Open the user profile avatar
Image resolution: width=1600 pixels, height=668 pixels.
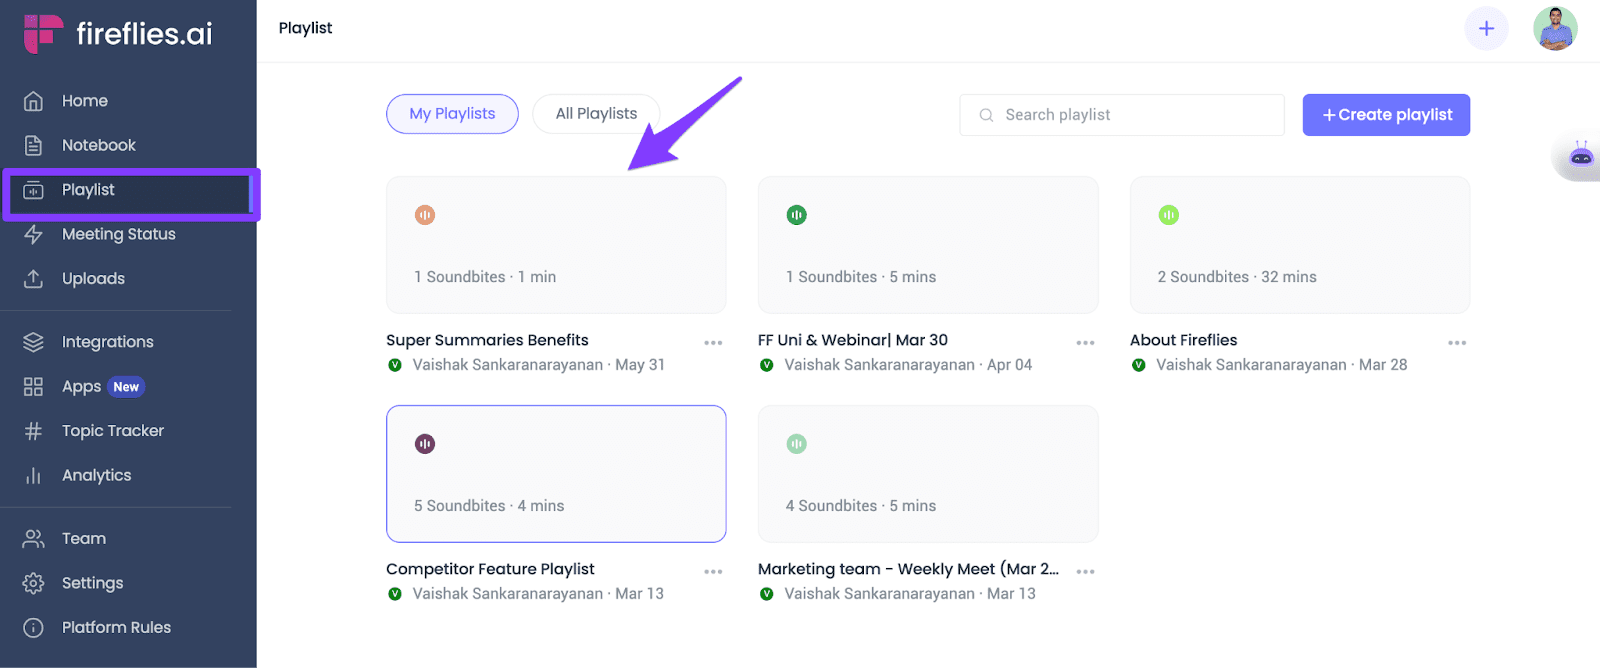pos(1555,28)
